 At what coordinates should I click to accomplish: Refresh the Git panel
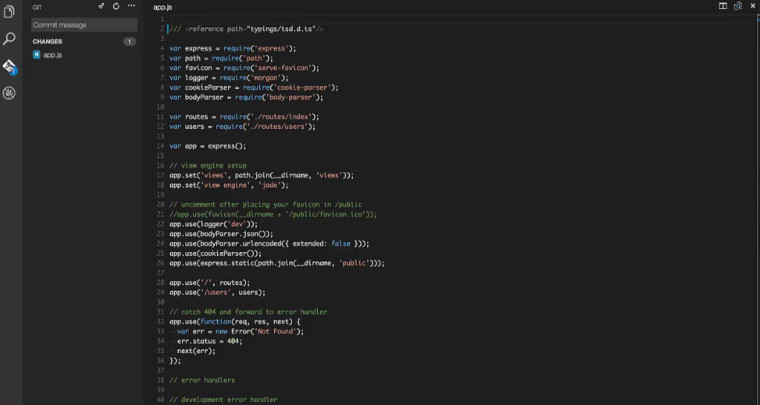(x=116, y=6)
